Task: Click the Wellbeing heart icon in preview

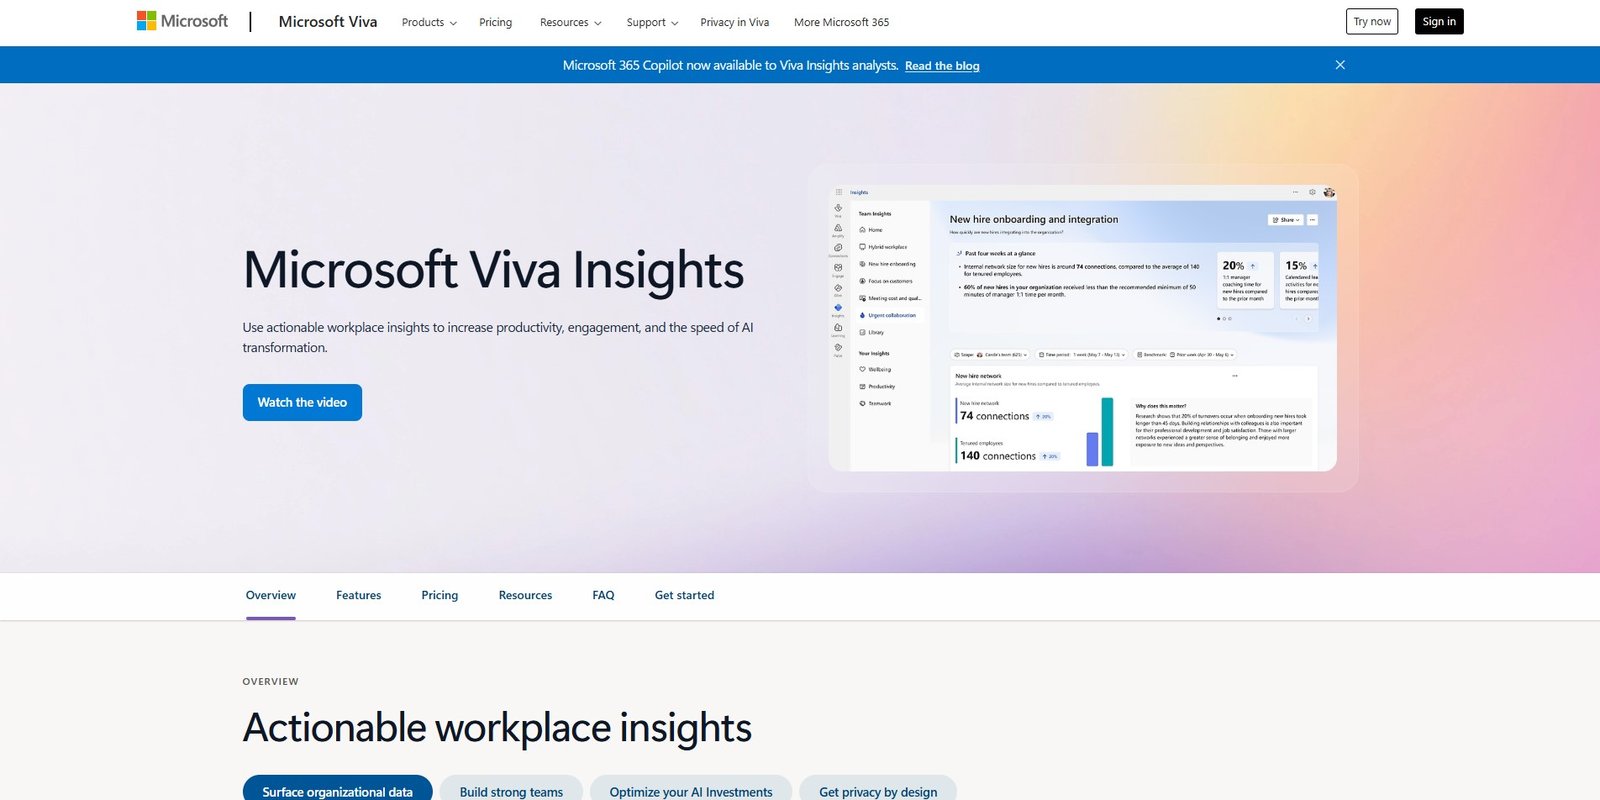Action: click(863, 369)
